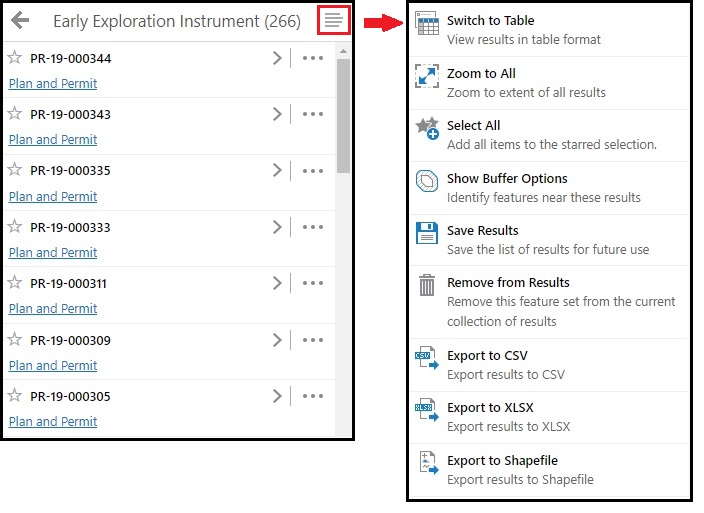The image size is (704, 513).
Task: Expand details chevron for PR-19-000343
Action: [277, 114]
